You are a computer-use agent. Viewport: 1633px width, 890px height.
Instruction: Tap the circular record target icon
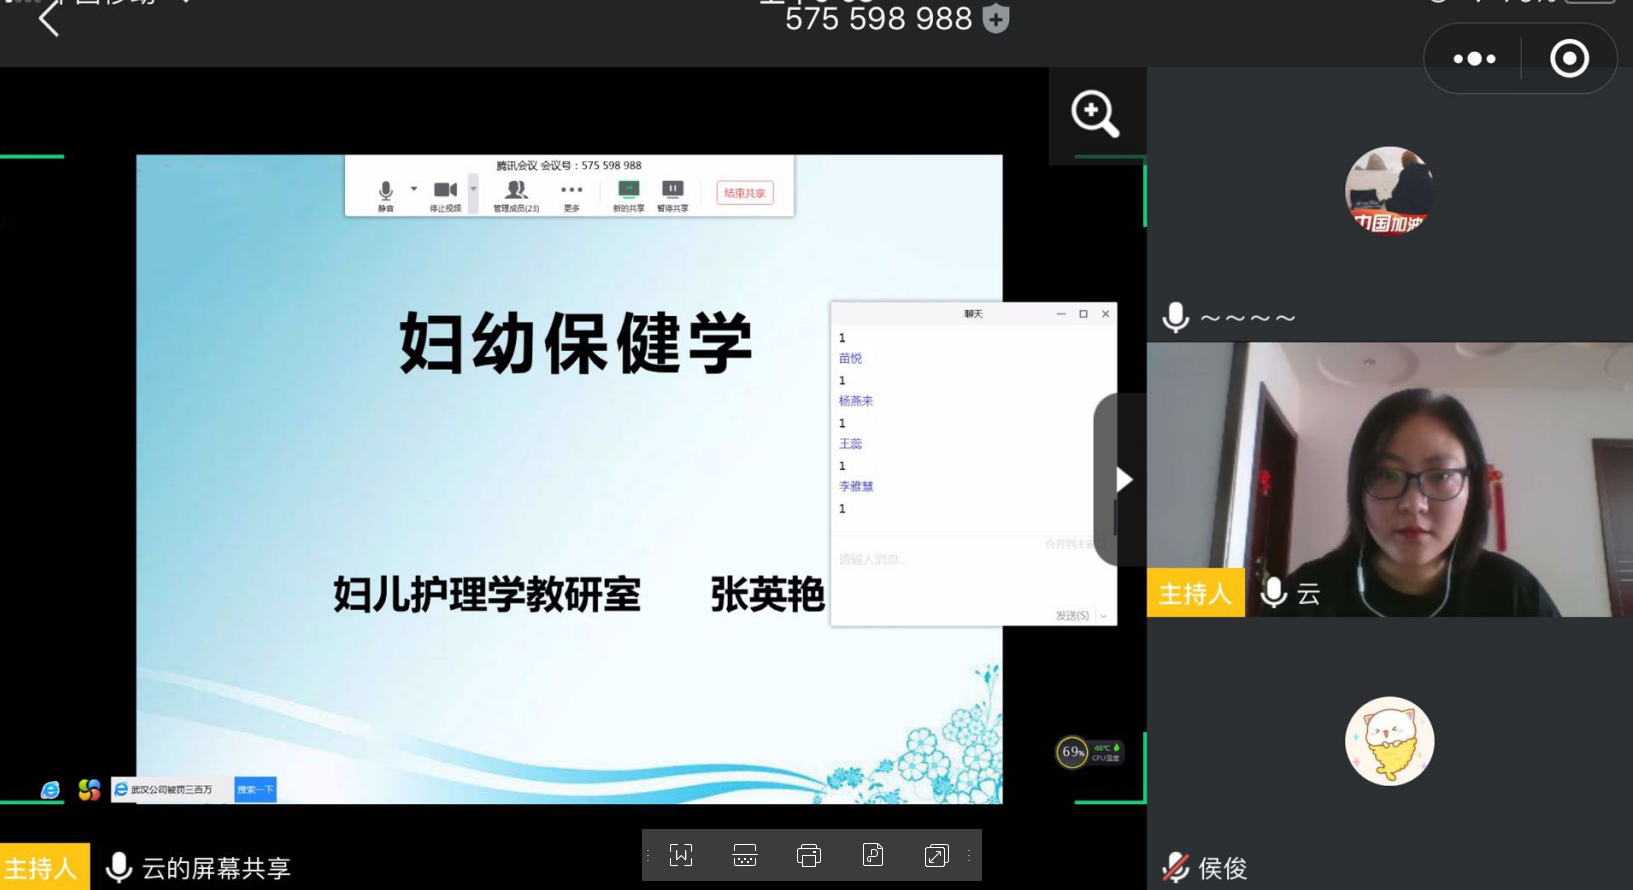tap(1569, 59)
